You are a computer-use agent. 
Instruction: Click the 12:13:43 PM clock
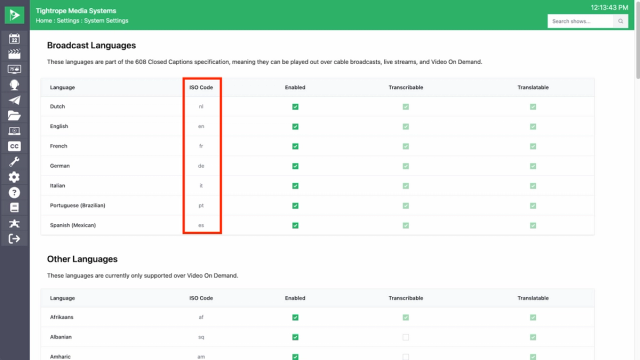(x=609, y=7)
